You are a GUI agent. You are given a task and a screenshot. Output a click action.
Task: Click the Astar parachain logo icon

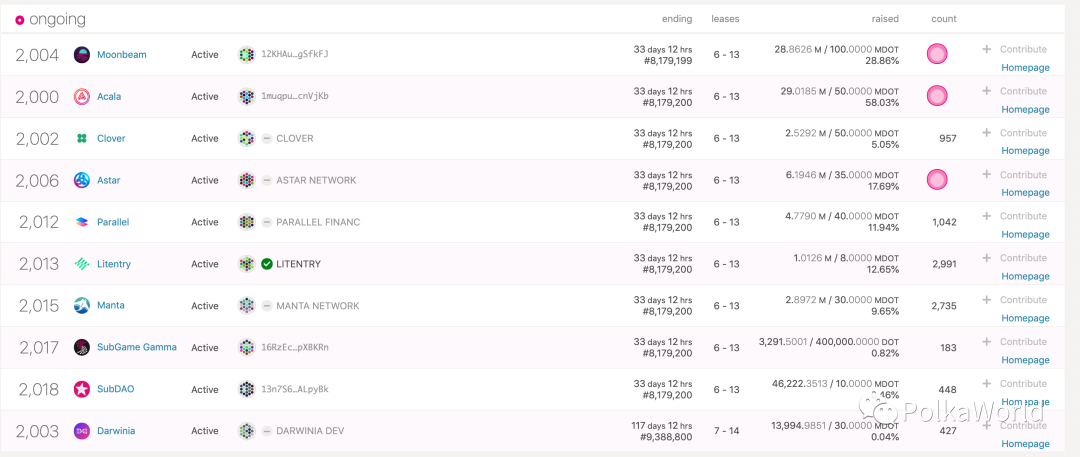coord(82,181)
